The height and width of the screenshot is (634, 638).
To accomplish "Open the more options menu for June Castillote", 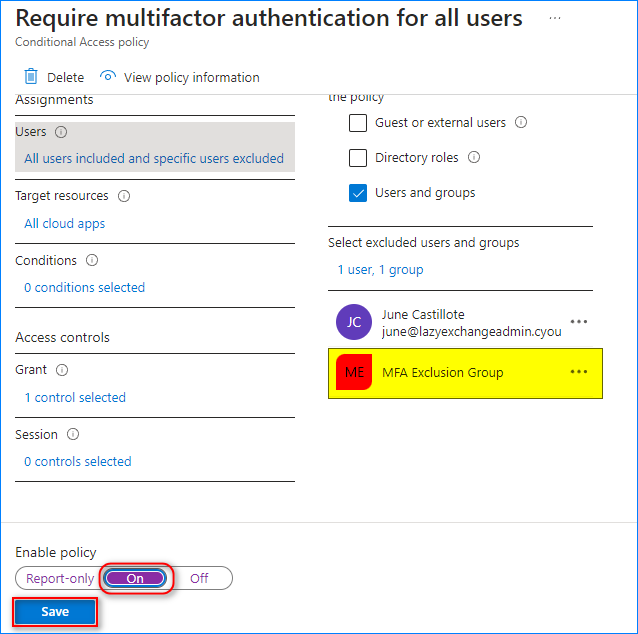I will (x=579, y=321).
